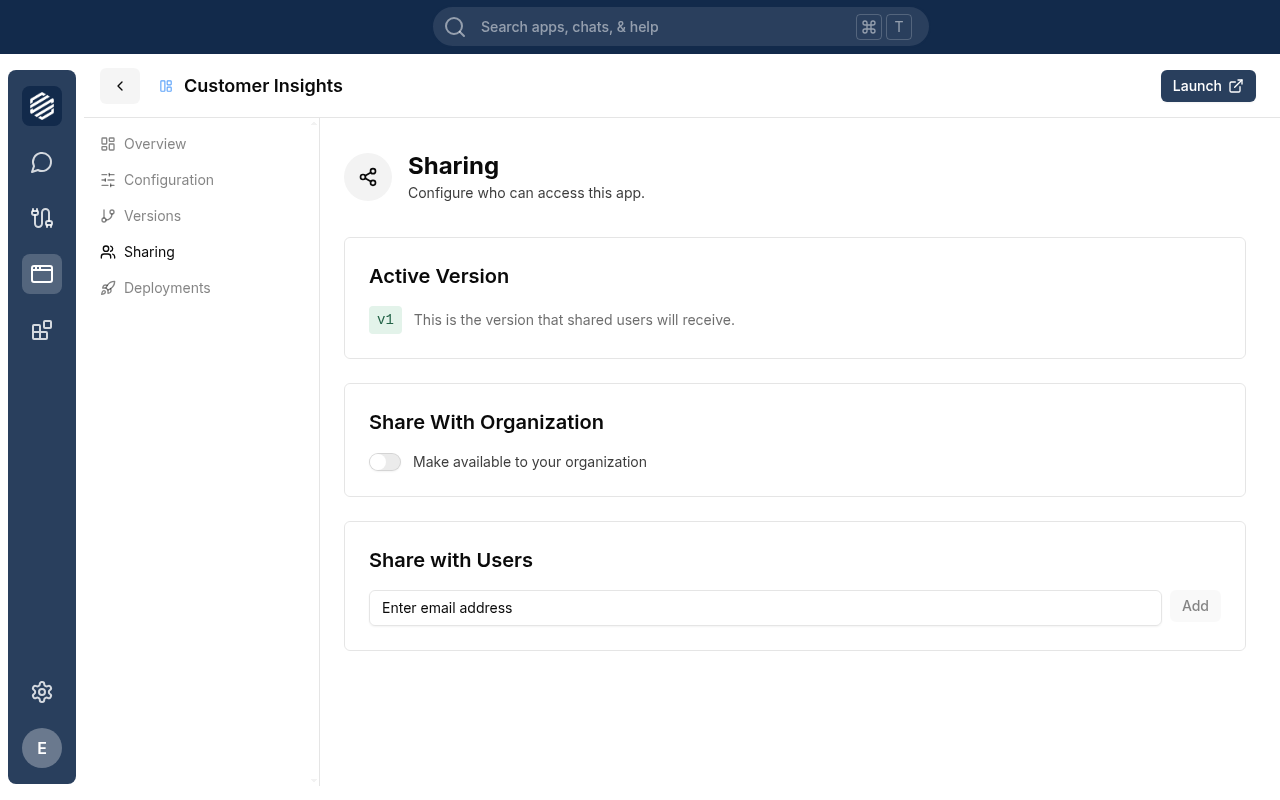
Task: Open the blocks integrations icon in sidebar
Action: coord(42,330)
